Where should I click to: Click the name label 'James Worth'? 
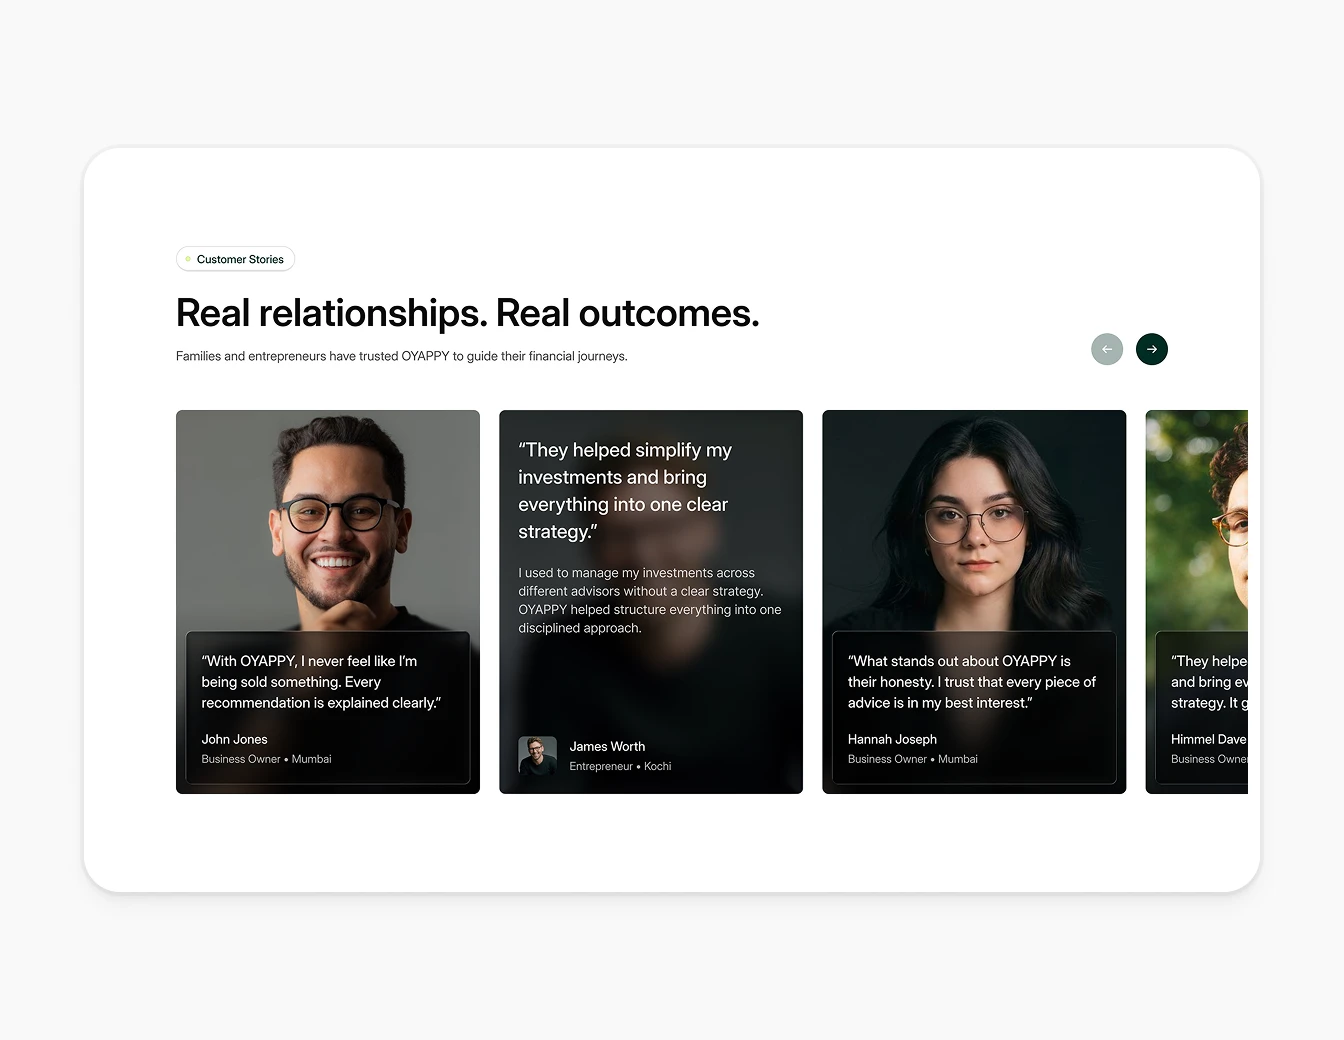607,746
